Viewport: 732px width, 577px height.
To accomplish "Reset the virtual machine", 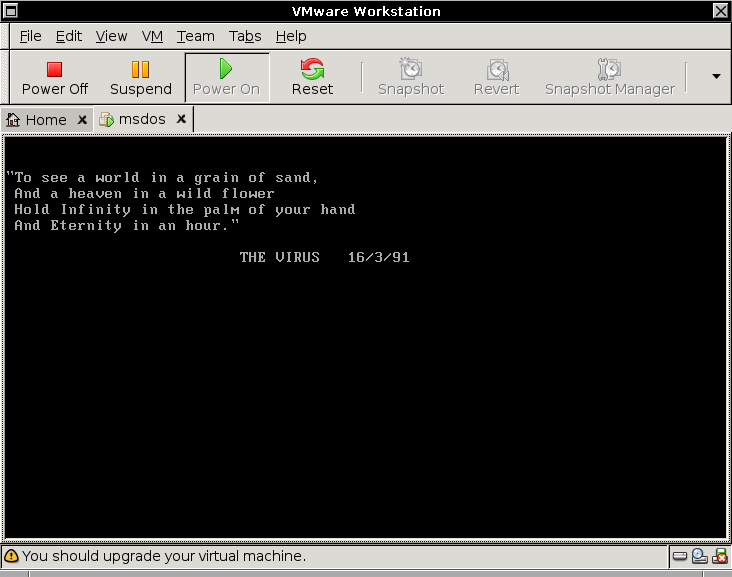I will tap(312, 78).
